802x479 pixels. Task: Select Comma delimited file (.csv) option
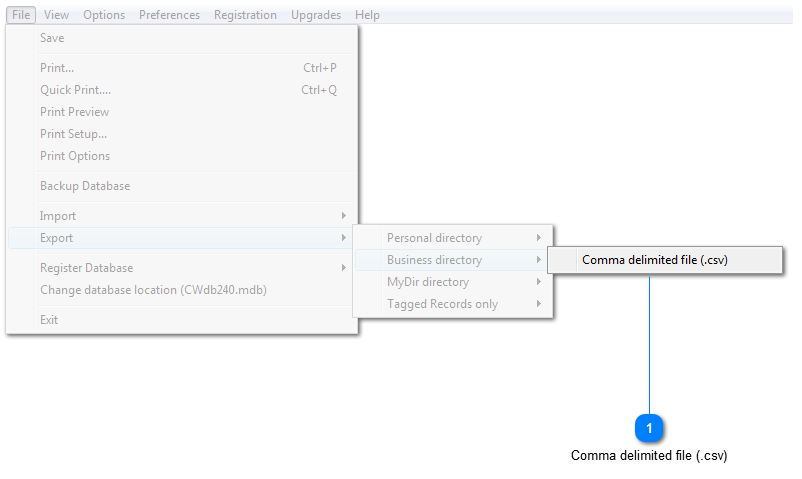[654, 260]
